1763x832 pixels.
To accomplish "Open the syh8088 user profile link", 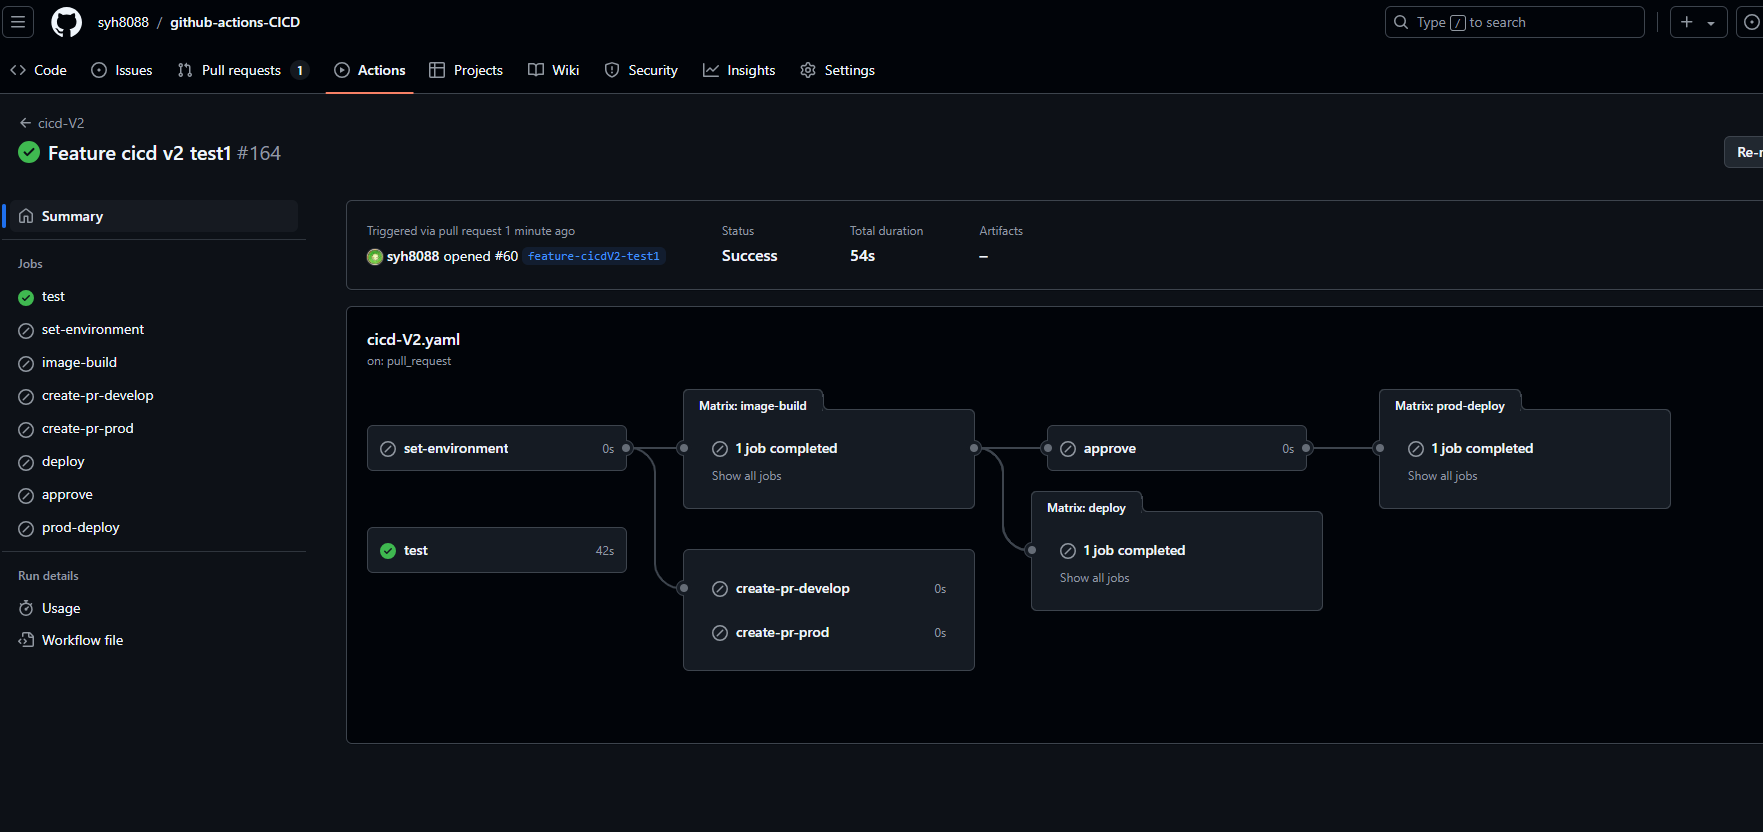I will tap(123, 22).
